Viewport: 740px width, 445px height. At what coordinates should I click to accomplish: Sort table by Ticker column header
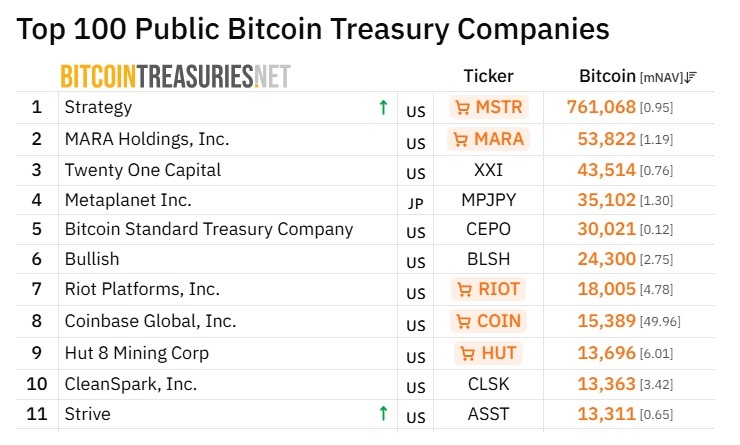coord(488,76)
